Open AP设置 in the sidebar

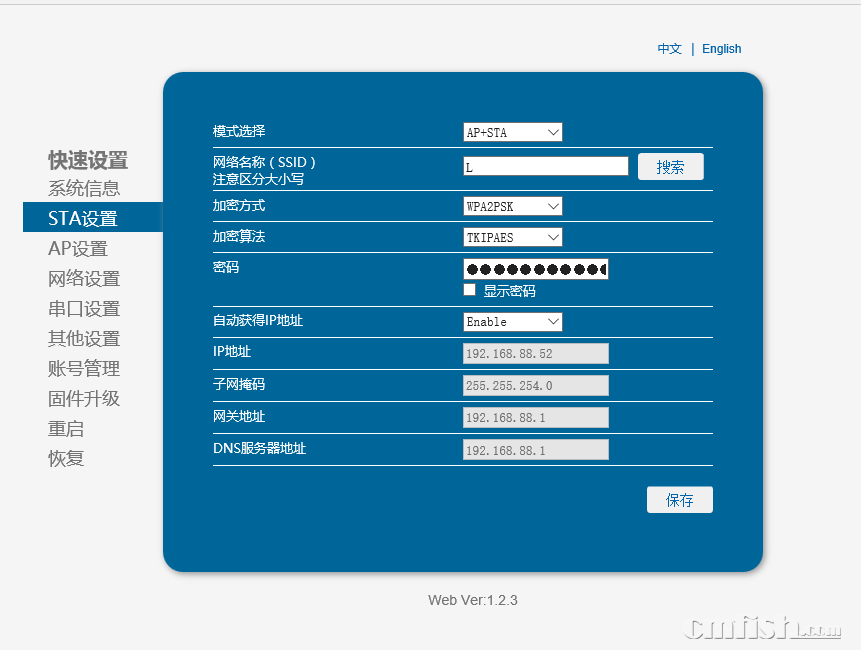pos(78,249)
